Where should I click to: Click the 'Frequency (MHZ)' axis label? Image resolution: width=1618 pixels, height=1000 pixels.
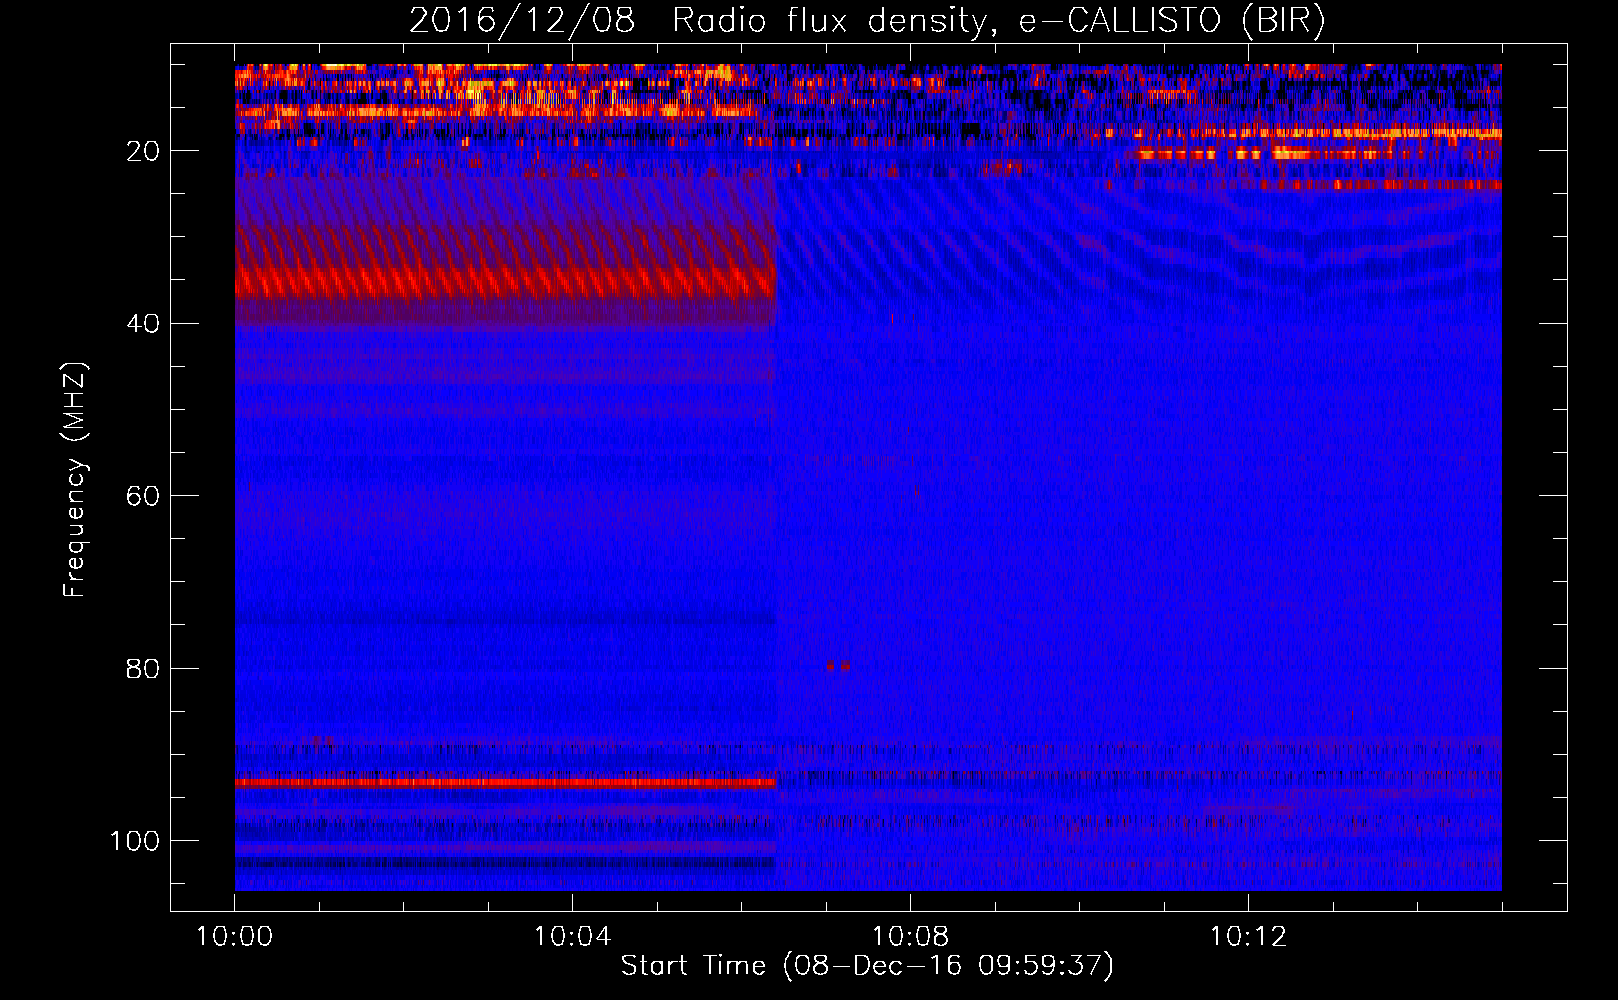(75, 480)
